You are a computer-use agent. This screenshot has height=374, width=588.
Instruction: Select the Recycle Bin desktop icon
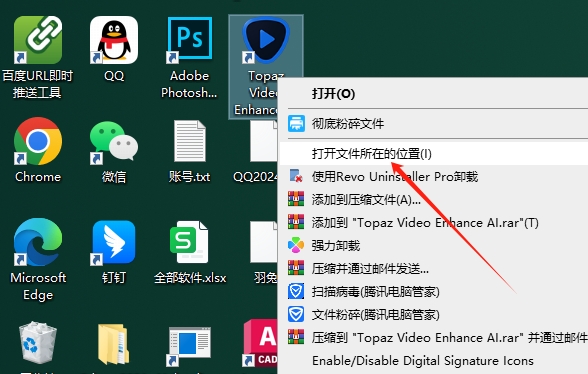pos(38,342)
